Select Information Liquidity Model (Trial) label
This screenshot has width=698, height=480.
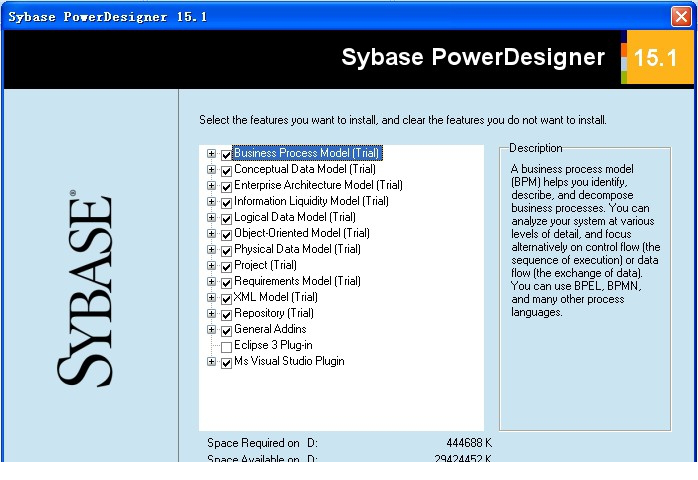pos(311,201)
